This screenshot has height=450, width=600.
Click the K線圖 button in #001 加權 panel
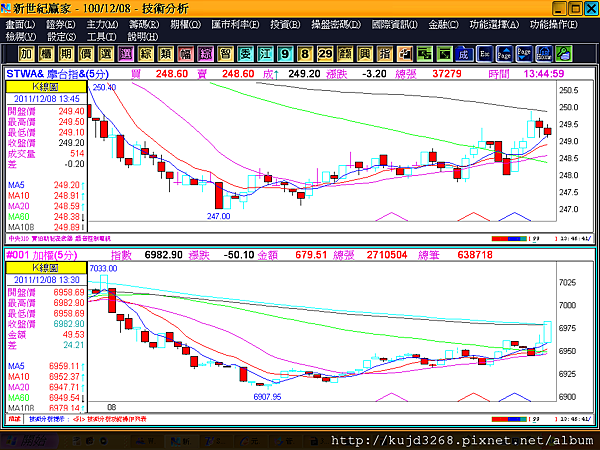coord(46,267)
